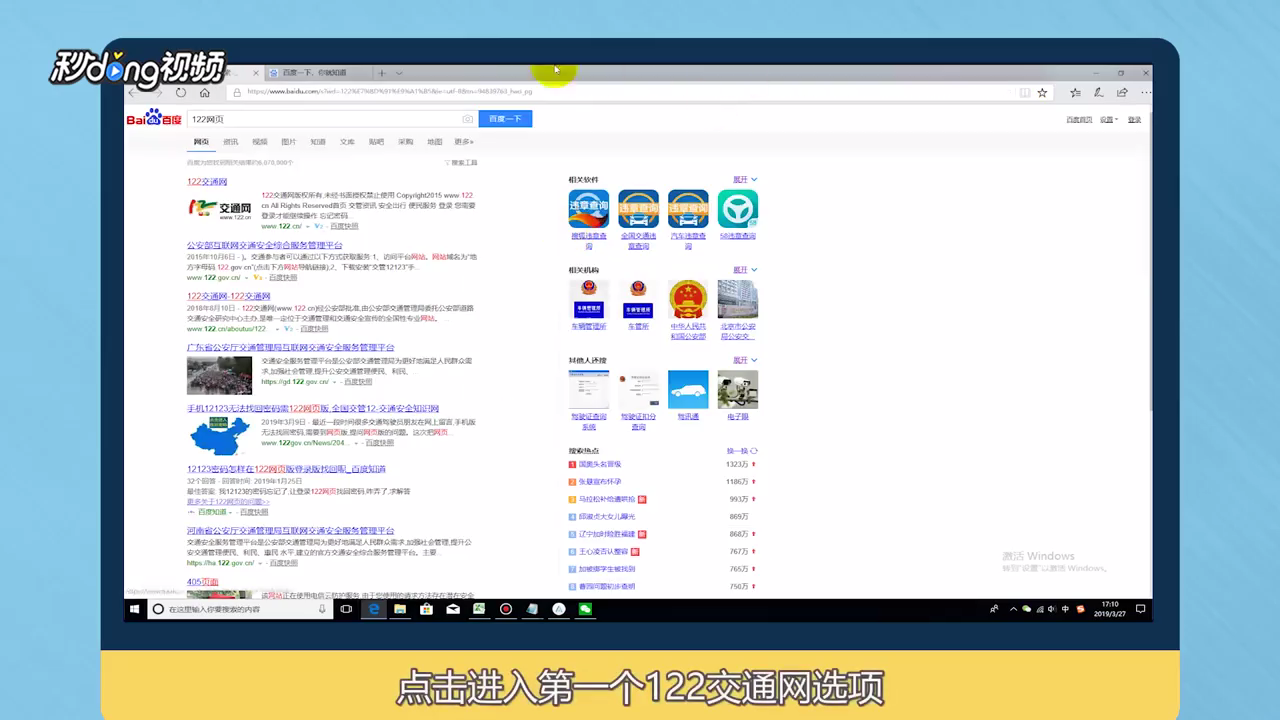The image size is (1280, 720).
Task: Open the first 122交通网 result
Action: [x=207, y=182]
